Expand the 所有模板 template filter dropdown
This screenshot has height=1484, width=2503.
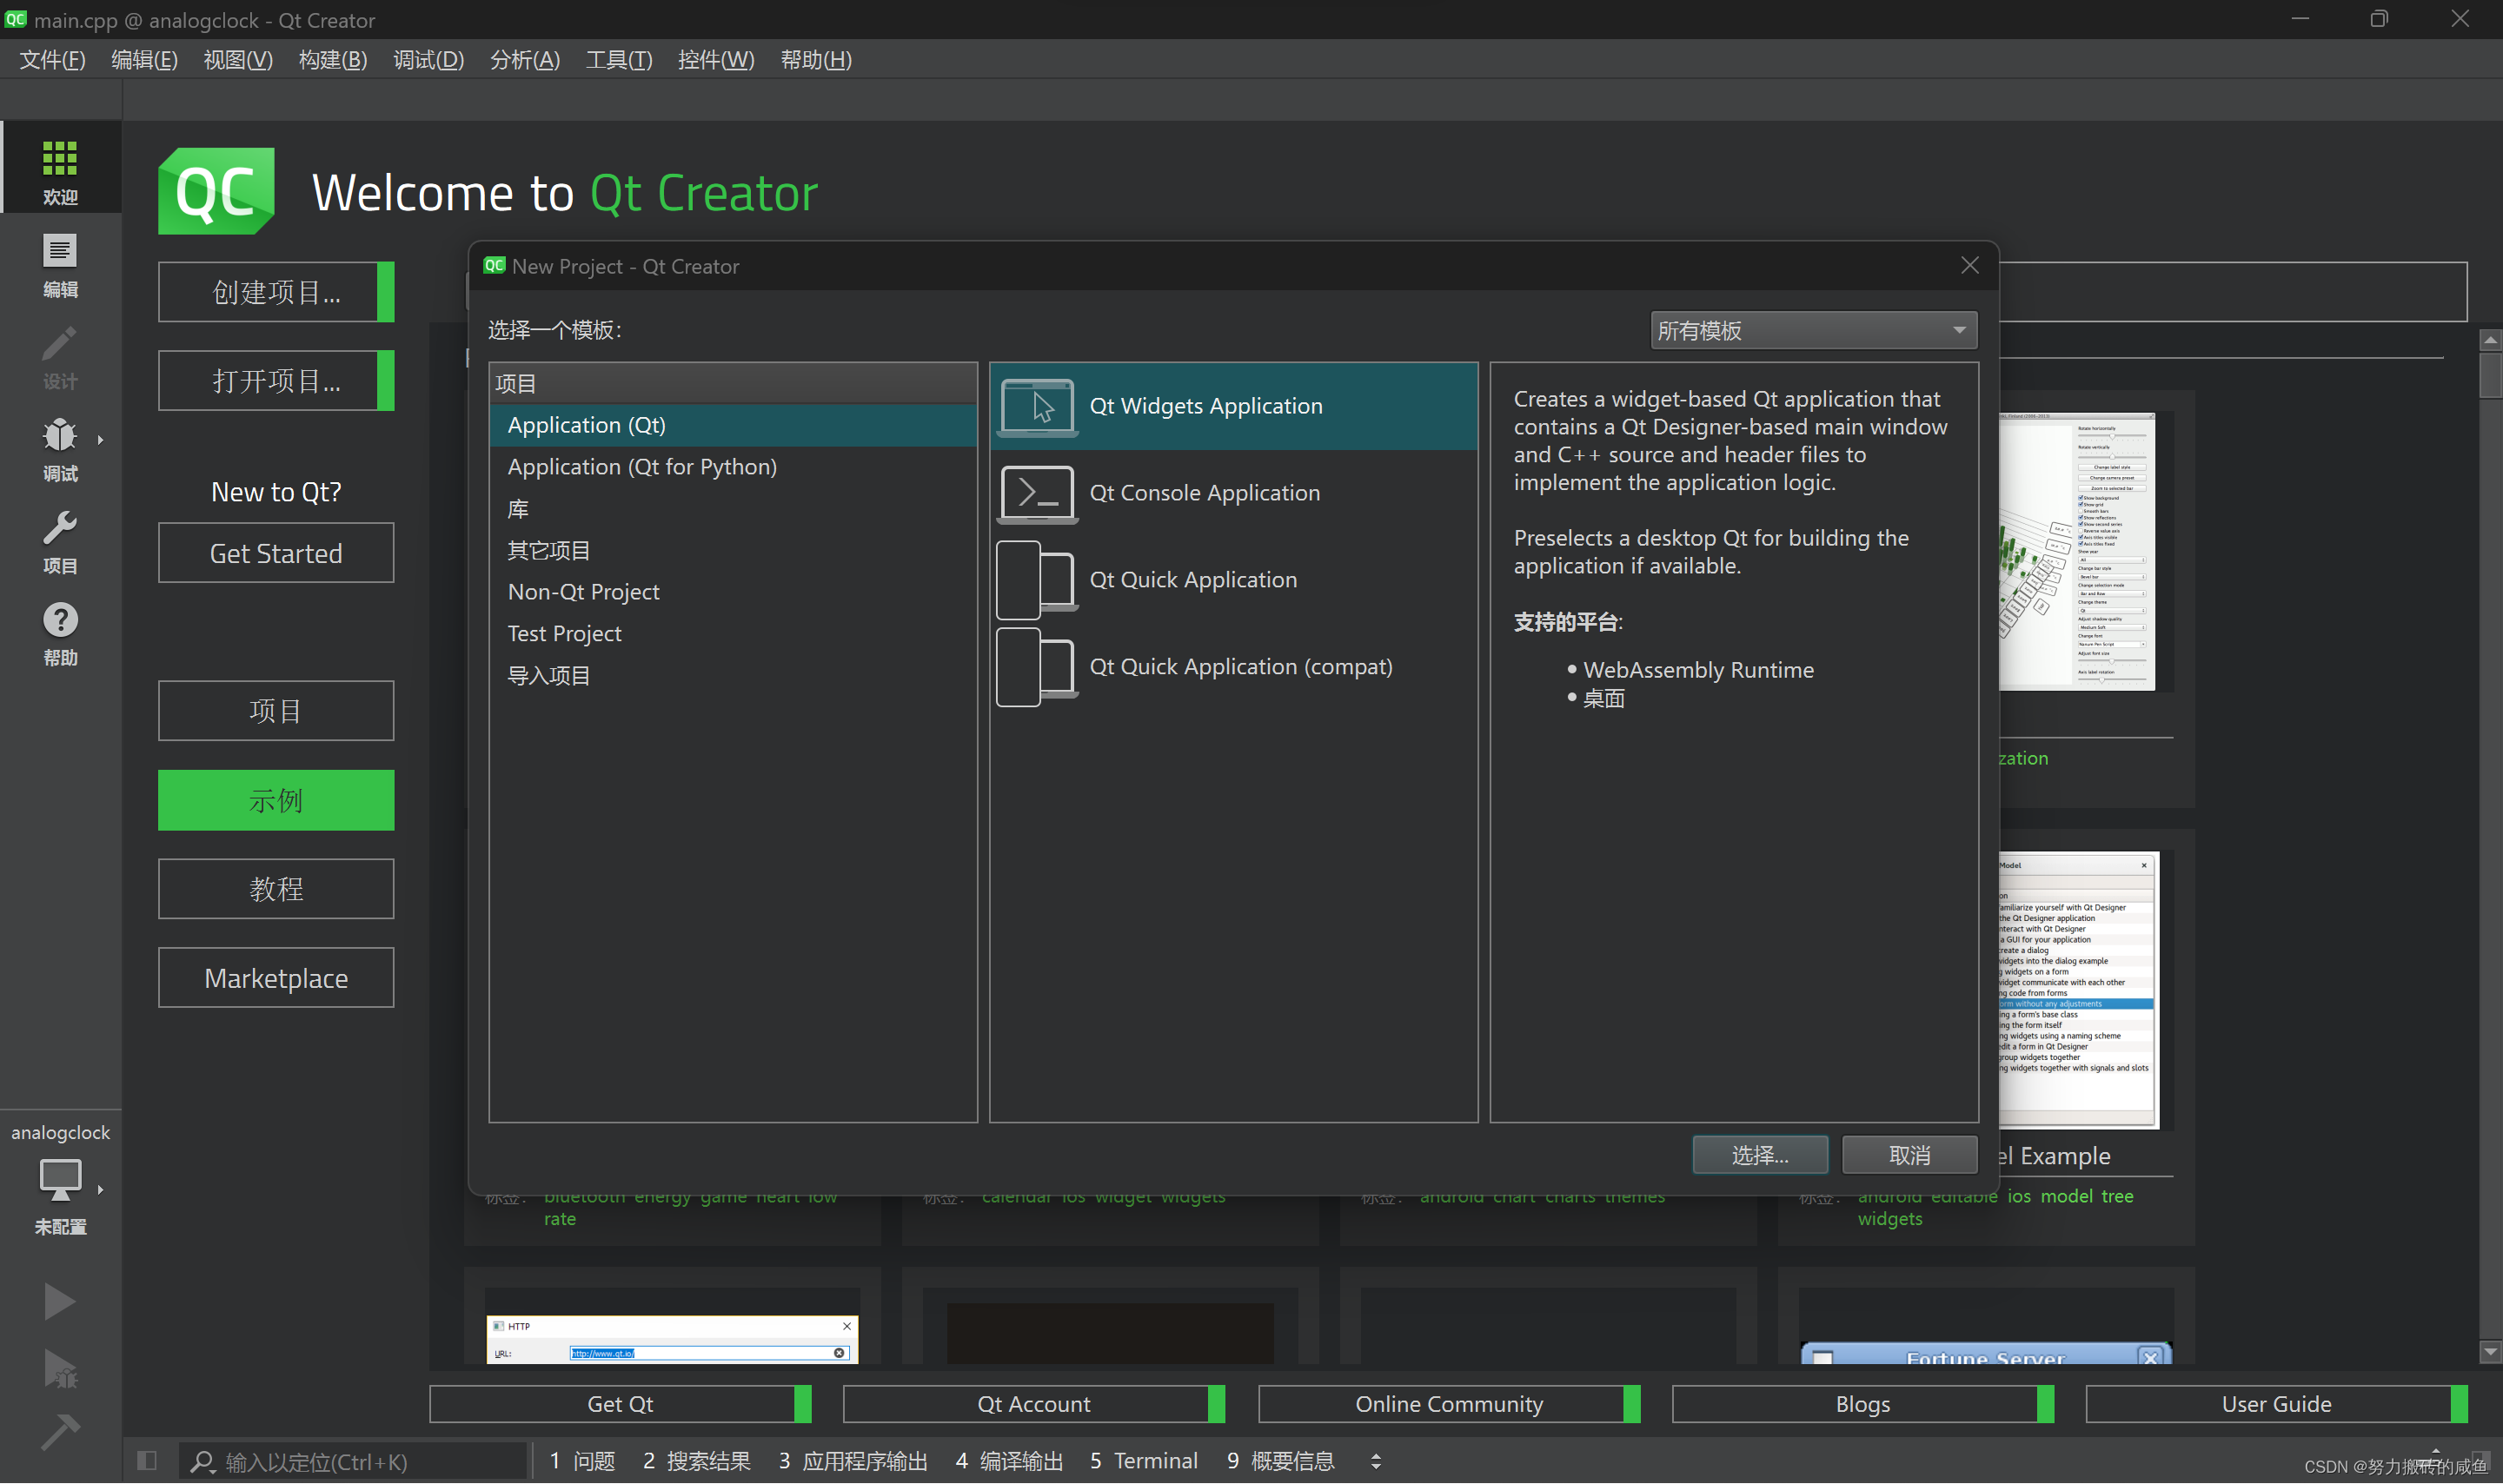1811,330
